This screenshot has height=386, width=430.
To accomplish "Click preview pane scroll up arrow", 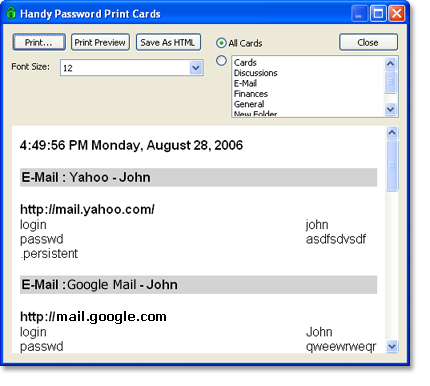I will point(392,133).
